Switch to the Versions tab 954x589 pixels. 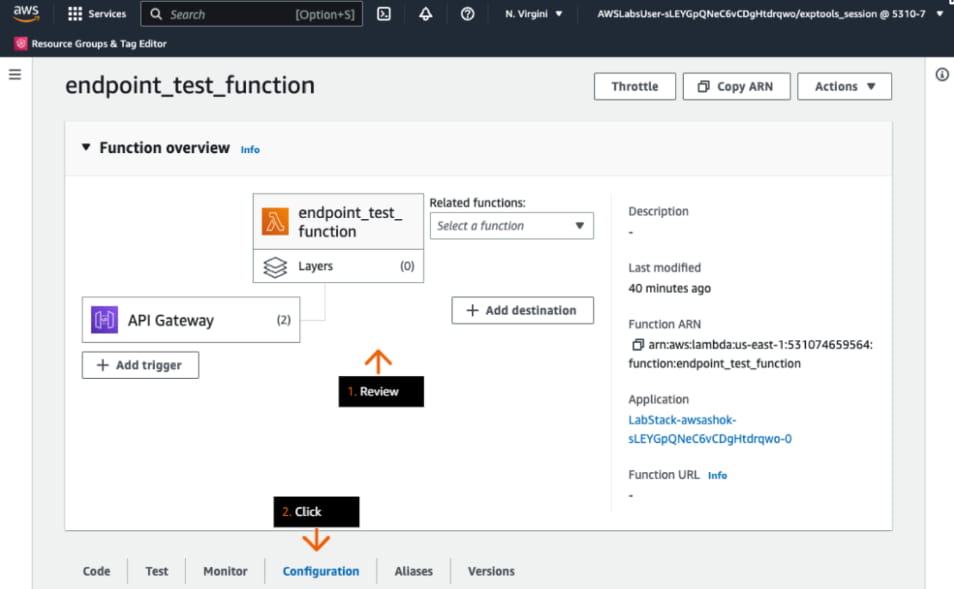click(491, 571)
